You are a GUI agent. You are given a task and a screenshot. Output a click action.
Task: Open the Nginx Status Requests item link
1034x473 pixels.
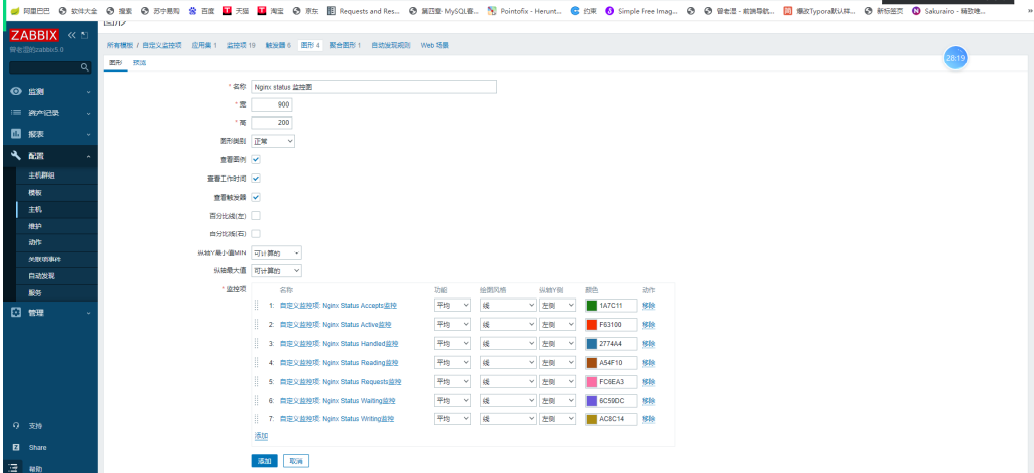(340, 381)
